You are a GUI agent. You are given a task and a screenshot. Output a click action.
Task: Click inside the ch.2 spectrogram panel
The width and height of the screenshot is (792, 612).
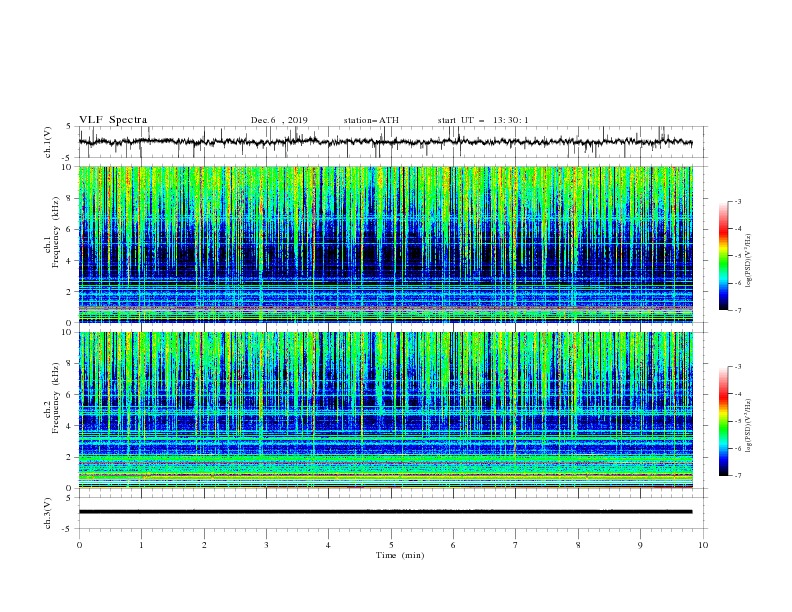[385, 410]
